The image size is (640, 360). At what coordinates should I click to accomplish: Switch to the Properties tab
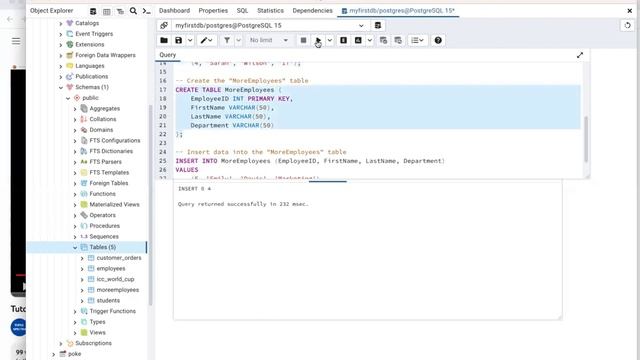[x=213, y=11]
